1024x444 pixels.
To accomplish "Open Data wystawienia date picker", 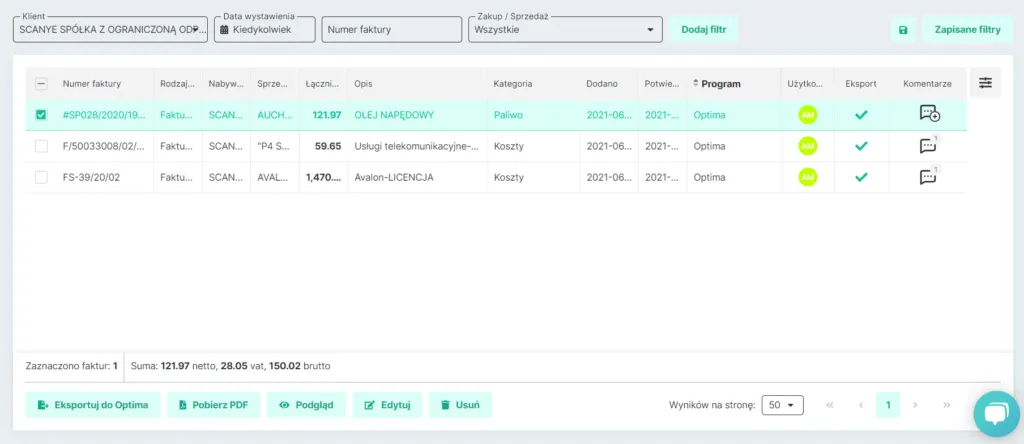I will [x=265, y=29].
